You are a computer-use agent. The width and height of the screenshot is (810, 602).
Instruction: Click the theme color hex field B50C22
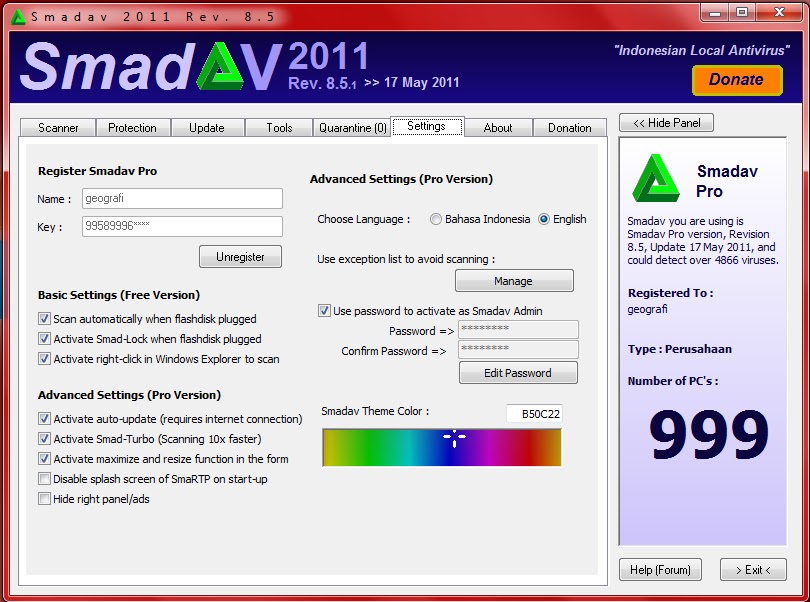point(534,414)
